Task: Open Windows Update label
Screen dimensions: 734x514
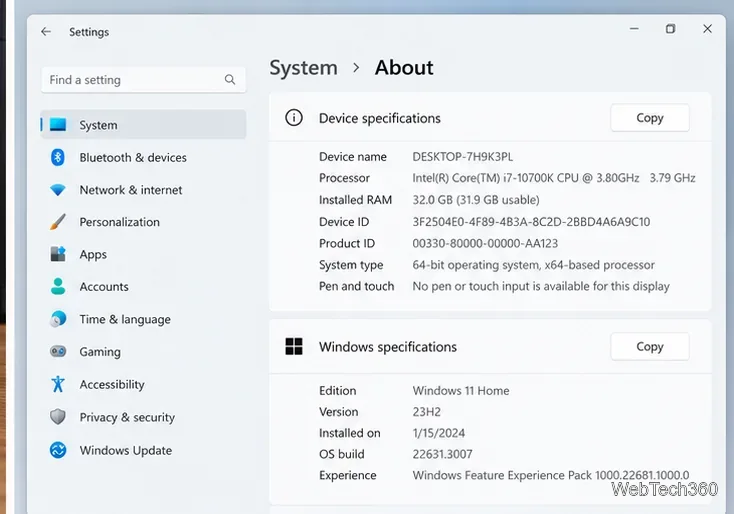Action: [x=125, y=450]
